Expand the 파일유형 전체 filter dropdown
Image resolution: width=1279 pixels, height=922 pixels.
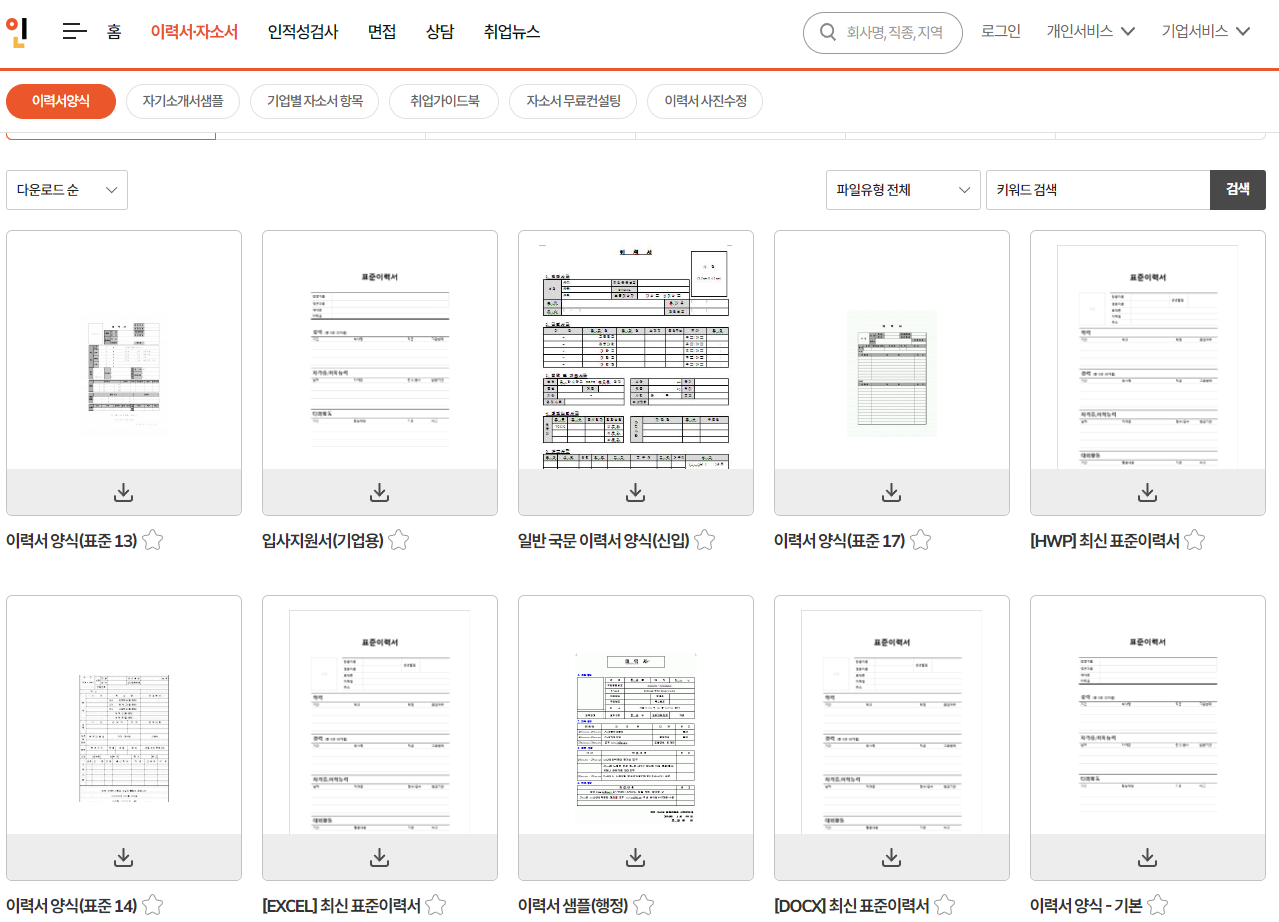[902, 189]
